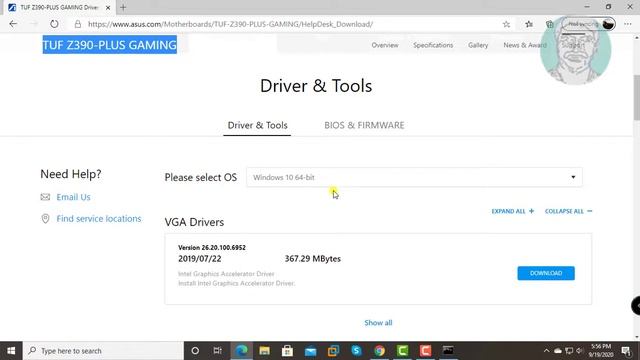This screenshot has width=640, height=360.
Task: Open red Camtasia recorder taskbar icon
Action: tap(425, 351)
